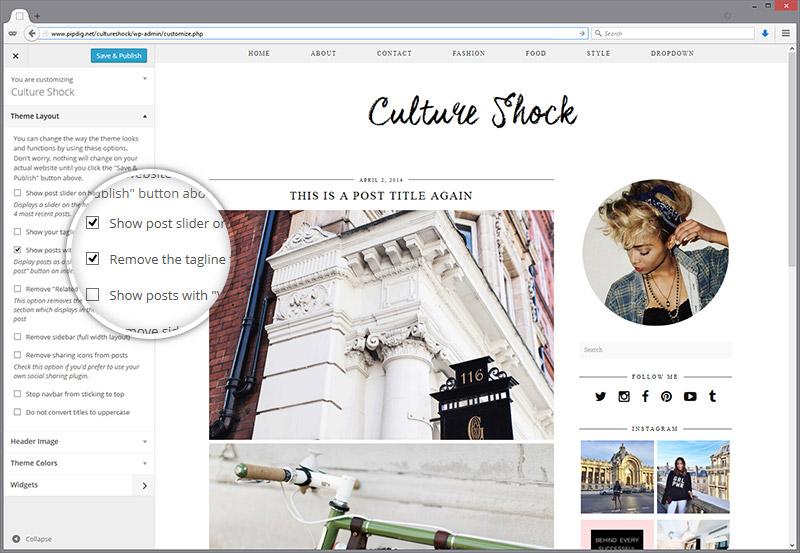This screenshot has width=800, height=553.
Task: Click the Collapse arrow icon
Action: (x=16, y=539)
